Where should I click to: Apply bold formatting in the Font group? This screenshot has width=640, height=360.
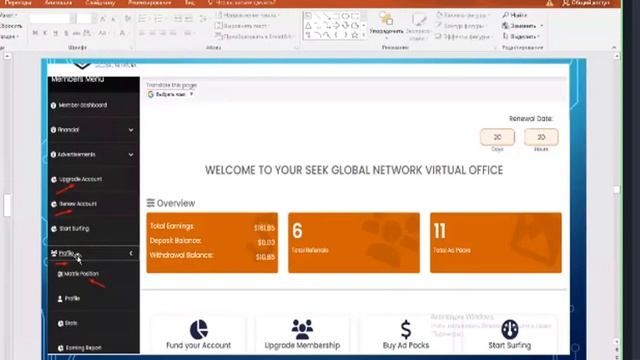pos(36,33)
